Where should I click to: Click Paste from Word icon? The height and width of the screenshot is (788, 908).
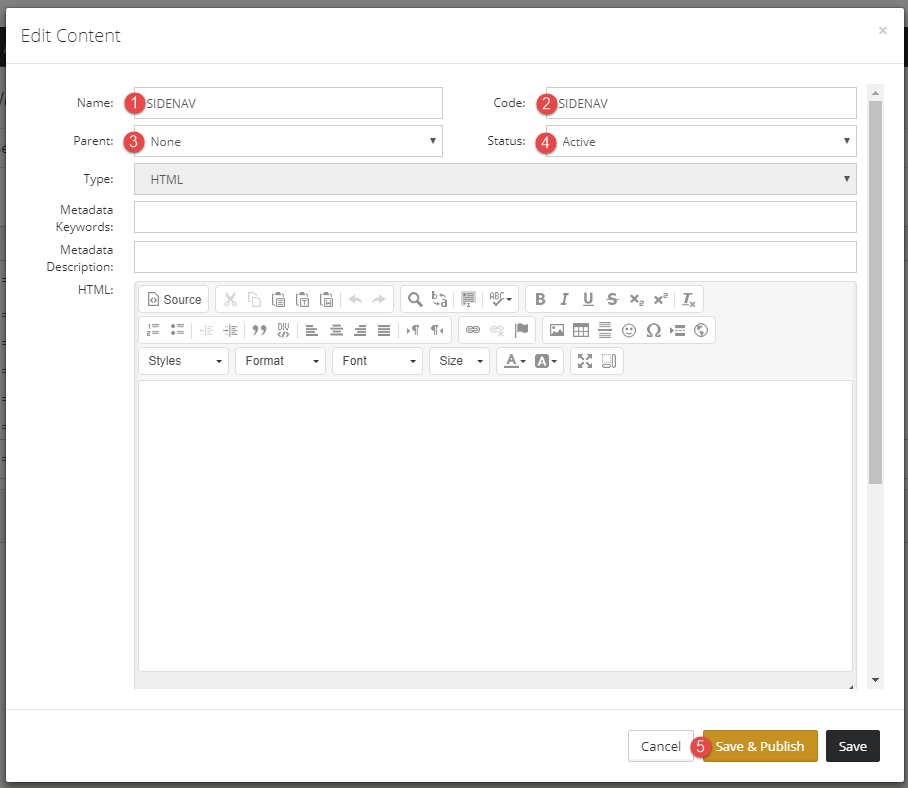click(327, 299)
